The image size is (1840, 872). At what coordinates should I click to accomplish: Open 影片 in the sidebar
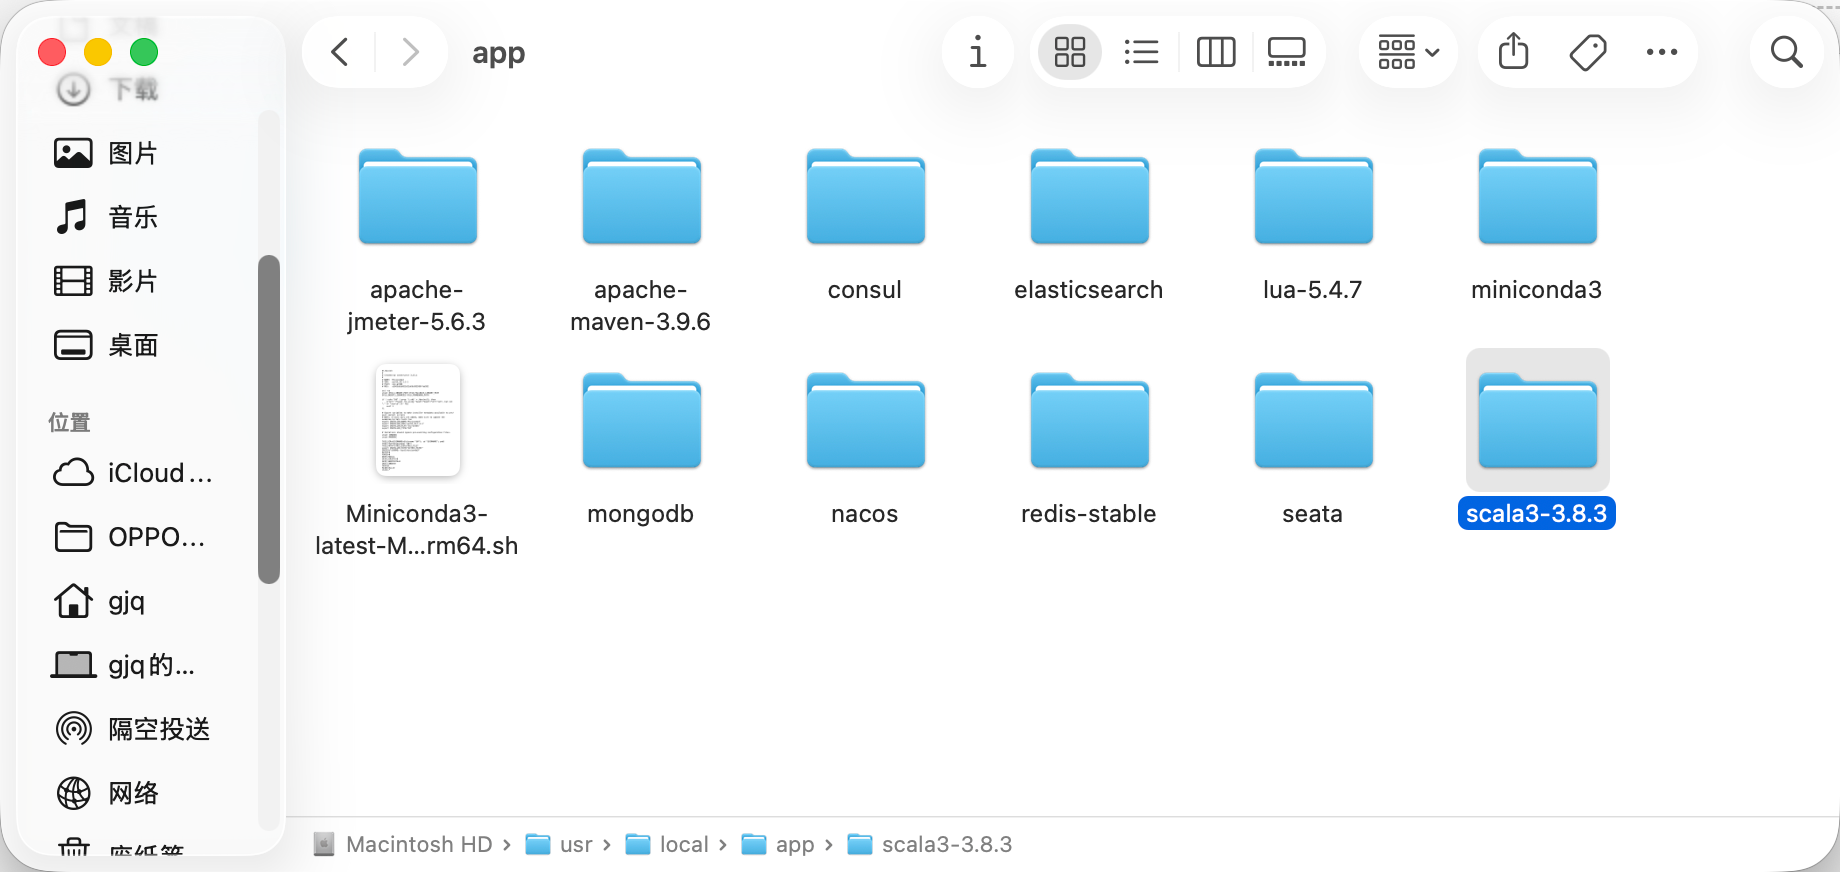coord(105,281)
